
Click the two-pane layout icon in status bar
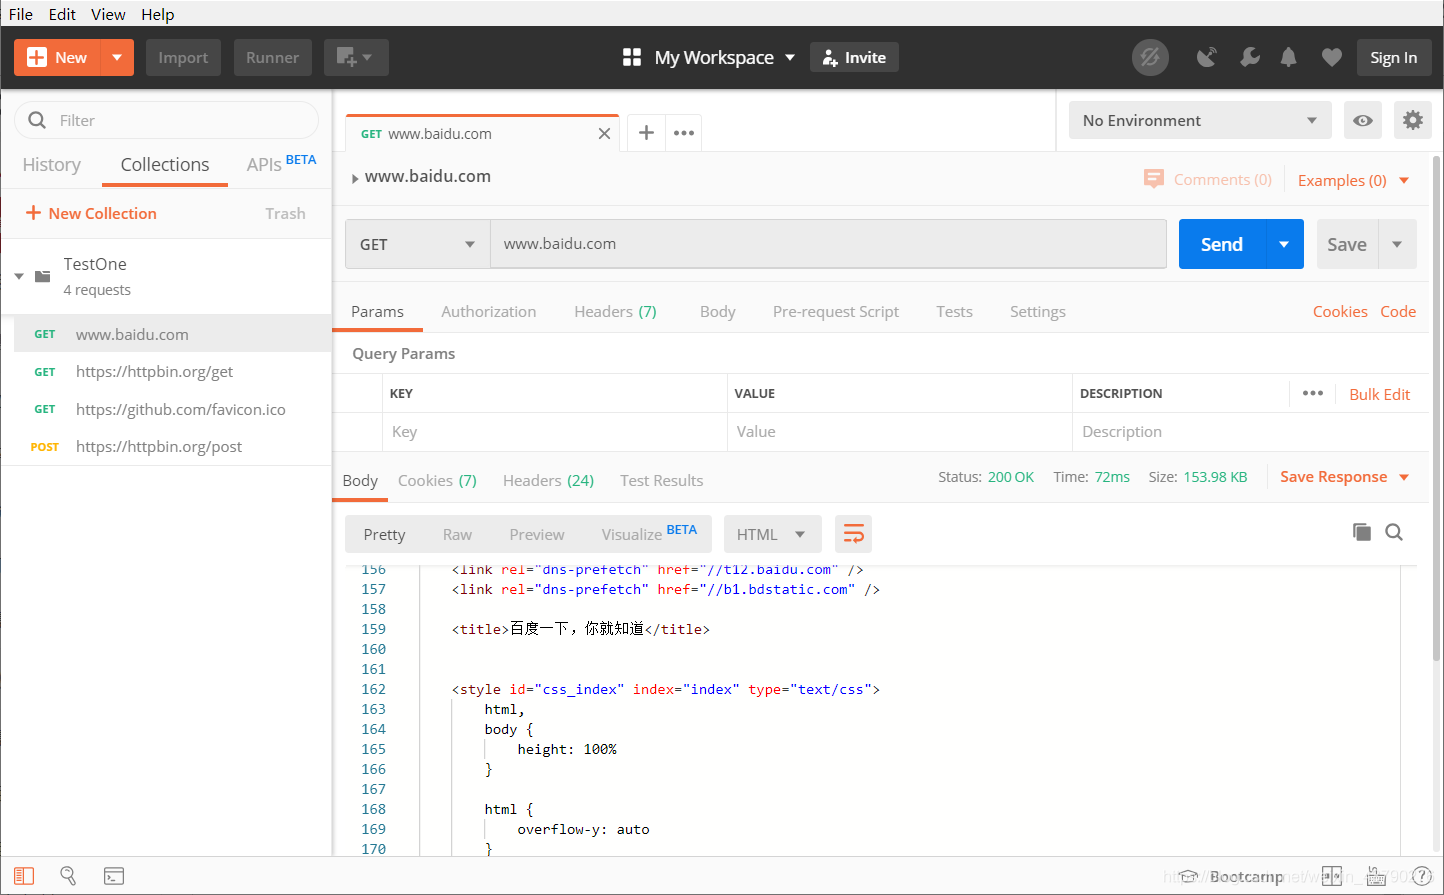[x=1331, y=876]
